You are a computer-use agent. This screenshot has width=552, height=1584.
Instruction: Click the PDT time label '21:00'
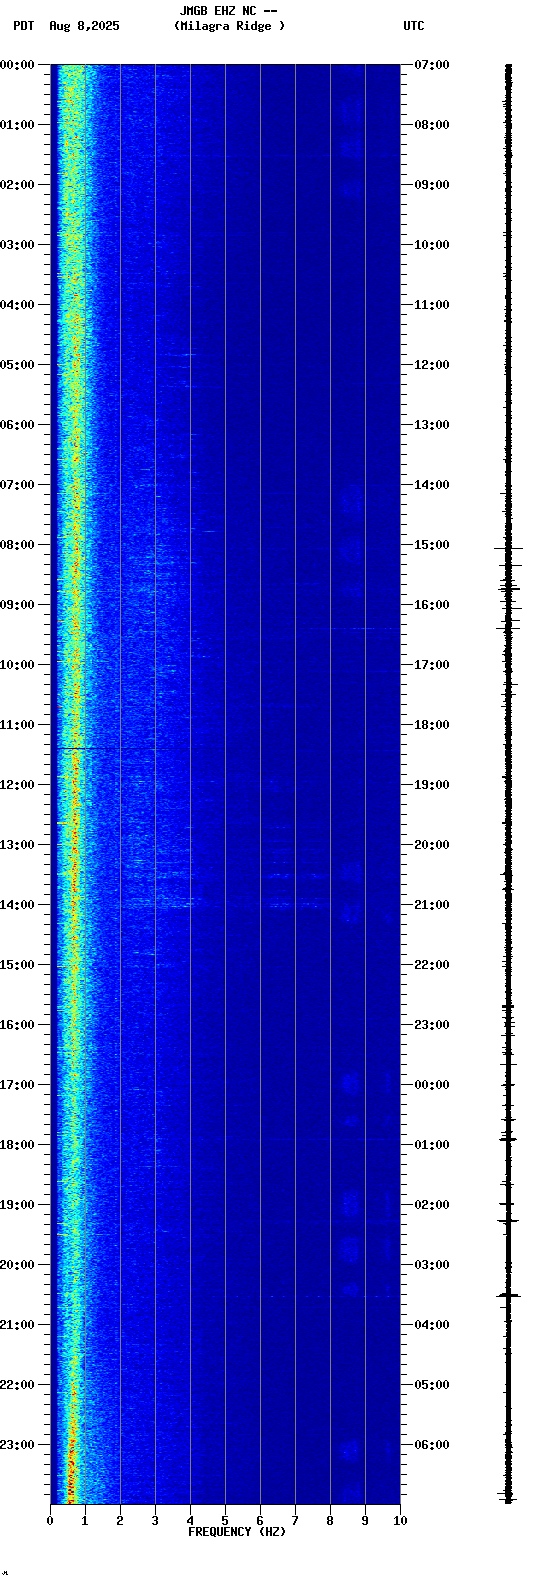[x=17, y=1325]
